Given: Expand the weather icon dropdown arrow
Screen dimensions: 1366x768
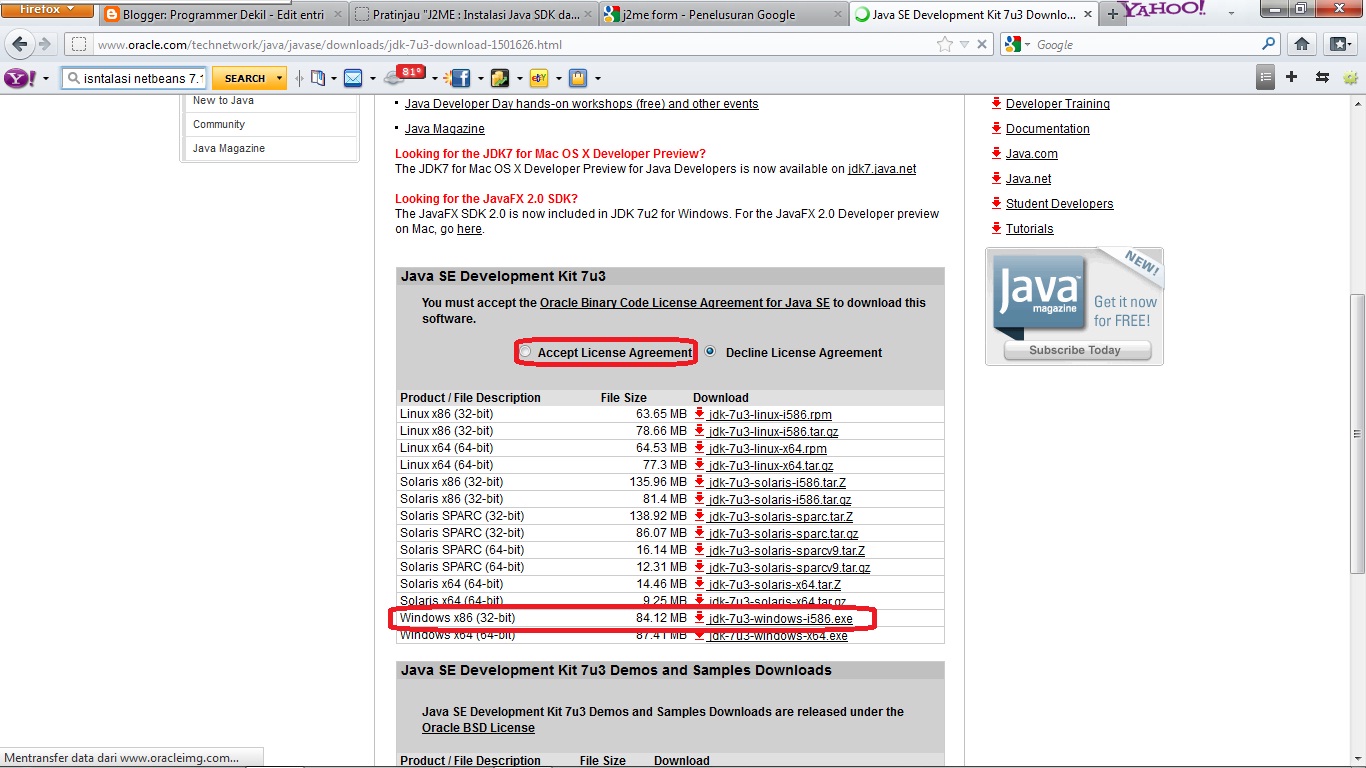Looking at the screenshot, I should tap(437, 79).
